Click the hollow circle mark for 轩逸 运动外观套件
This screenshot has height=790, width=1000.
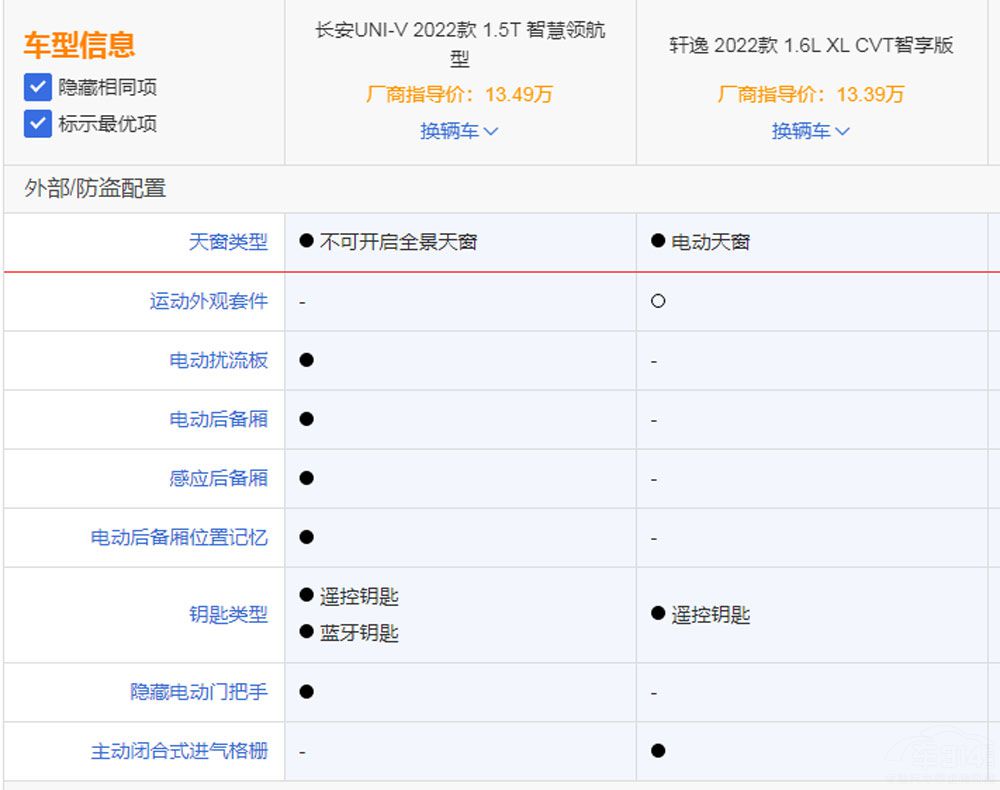pos(657,302)
